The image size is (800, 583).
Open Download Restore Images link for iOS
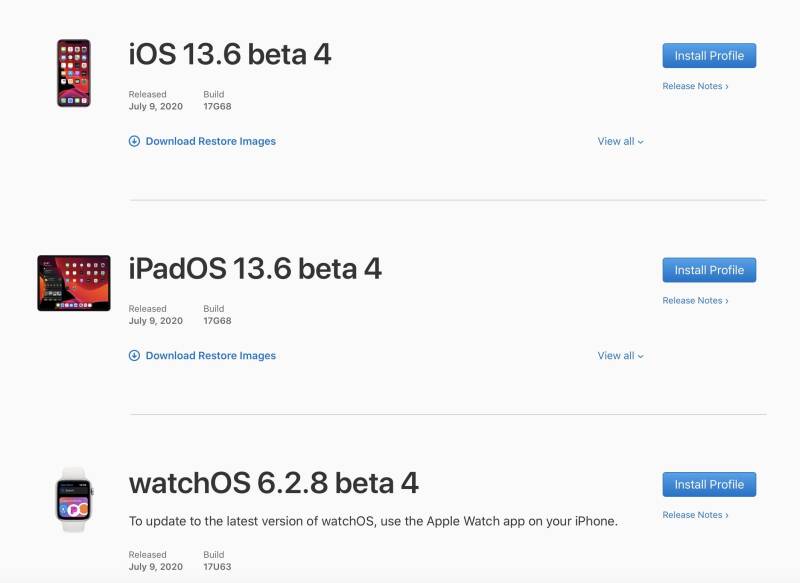(211, 141)
